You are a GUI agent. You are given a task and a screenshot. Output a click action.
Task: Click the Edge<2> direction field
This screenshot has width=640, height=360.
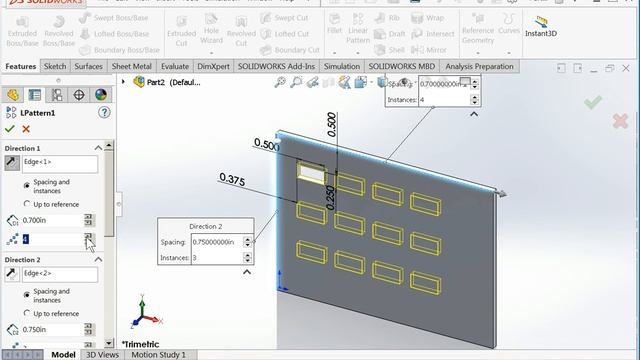[60, 274]
